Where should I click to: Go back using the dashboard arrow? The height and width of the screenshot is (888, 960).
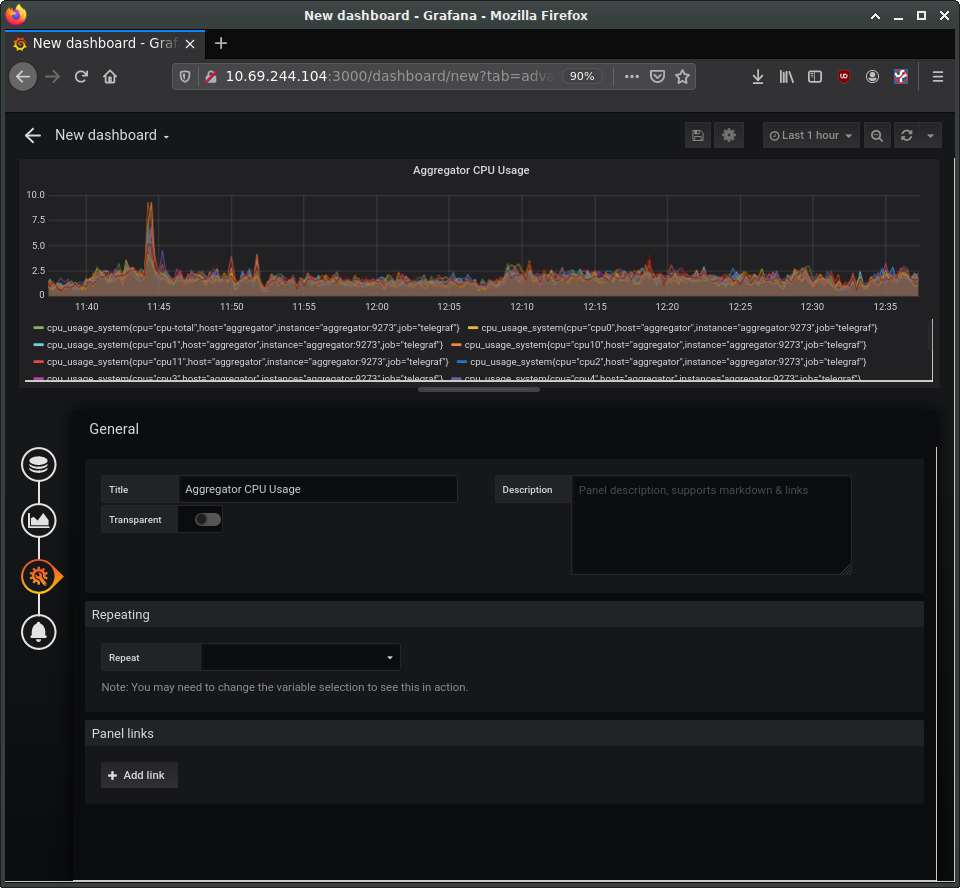click(x=32, y=135)
